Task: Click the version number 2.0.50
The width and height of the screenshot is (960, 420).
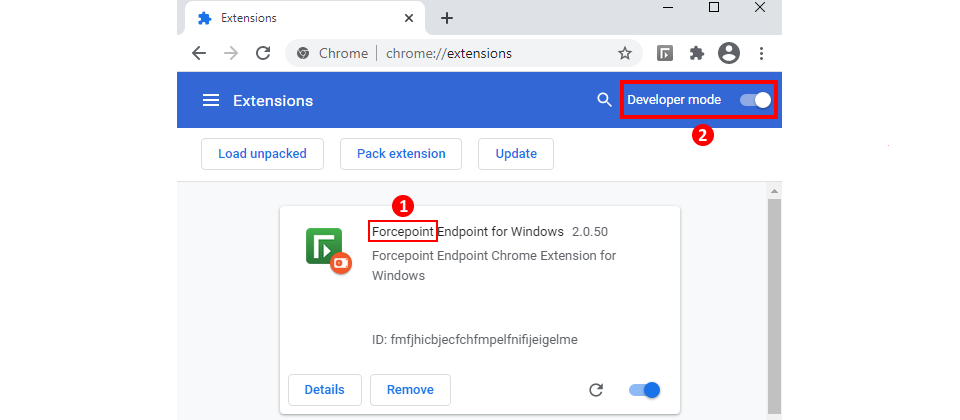Action: coord(590,232)
